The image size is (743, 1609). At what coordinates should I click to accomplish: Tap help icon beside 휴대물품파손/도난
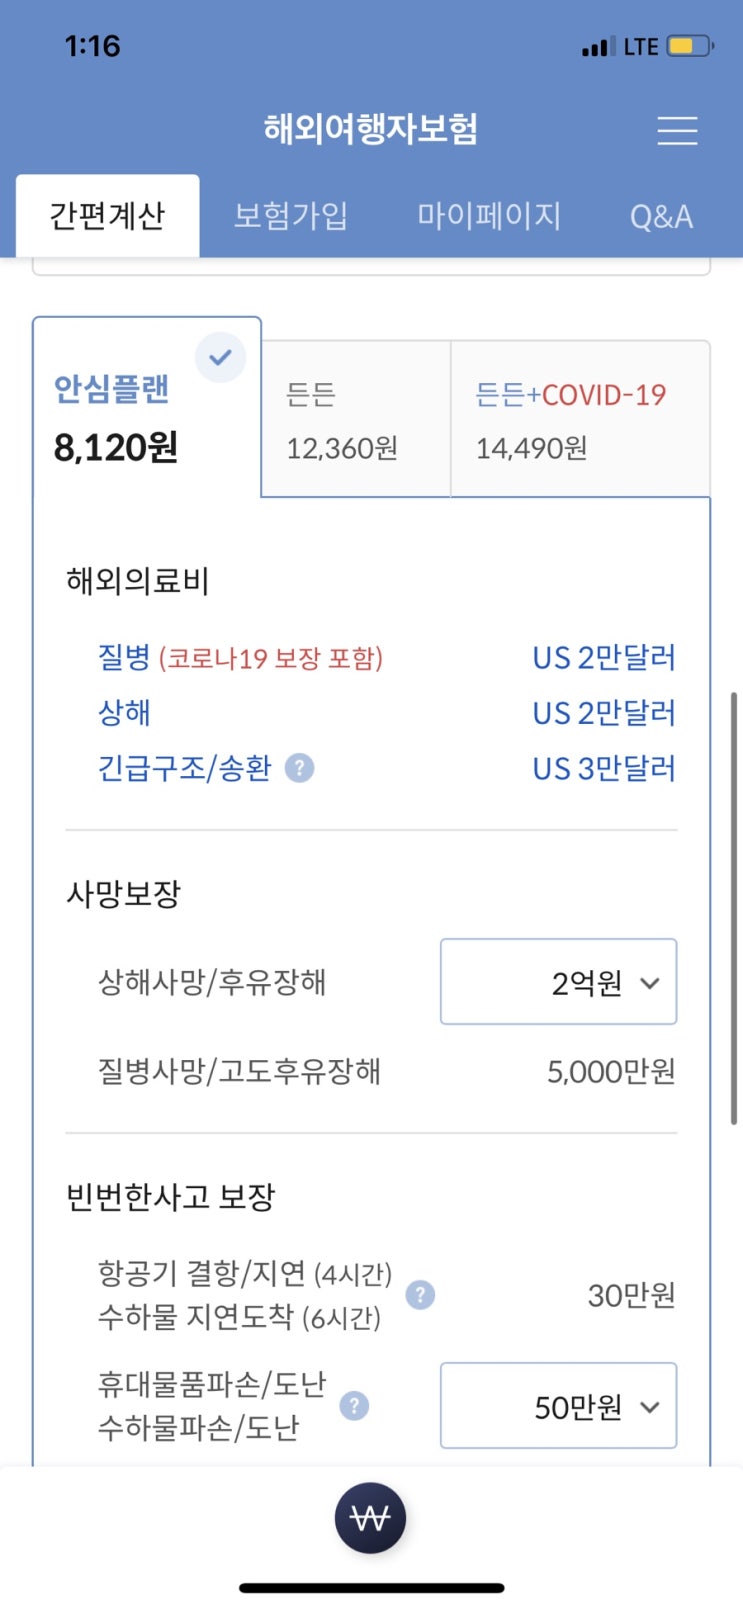(x=354, y=1406)
